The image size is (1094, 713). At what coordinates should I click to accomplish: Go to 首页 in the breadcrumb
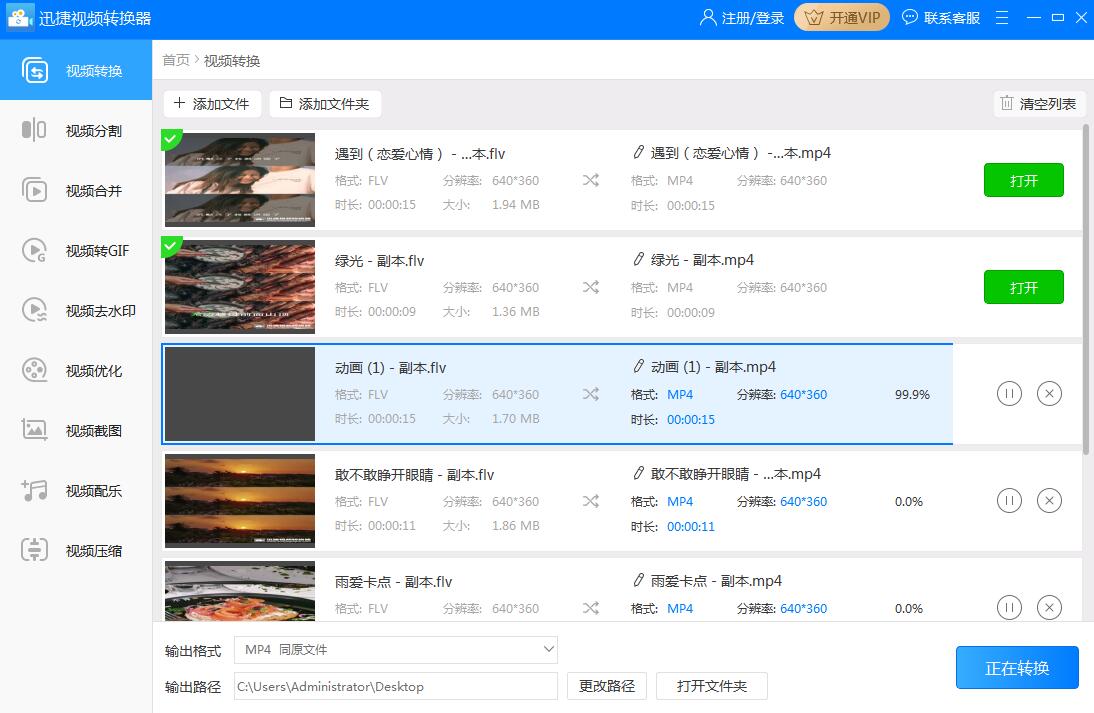click(x=175, y=60)
